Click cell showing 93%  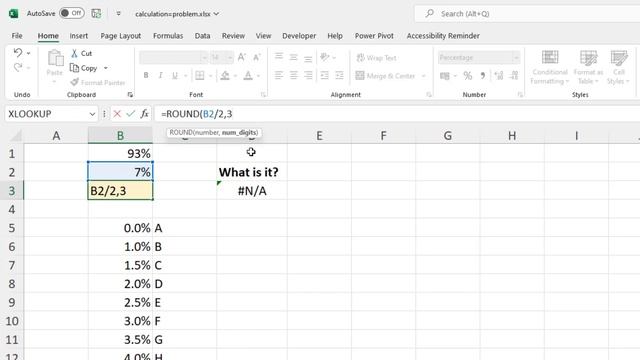pyautogui.click(x=120, y=153)
